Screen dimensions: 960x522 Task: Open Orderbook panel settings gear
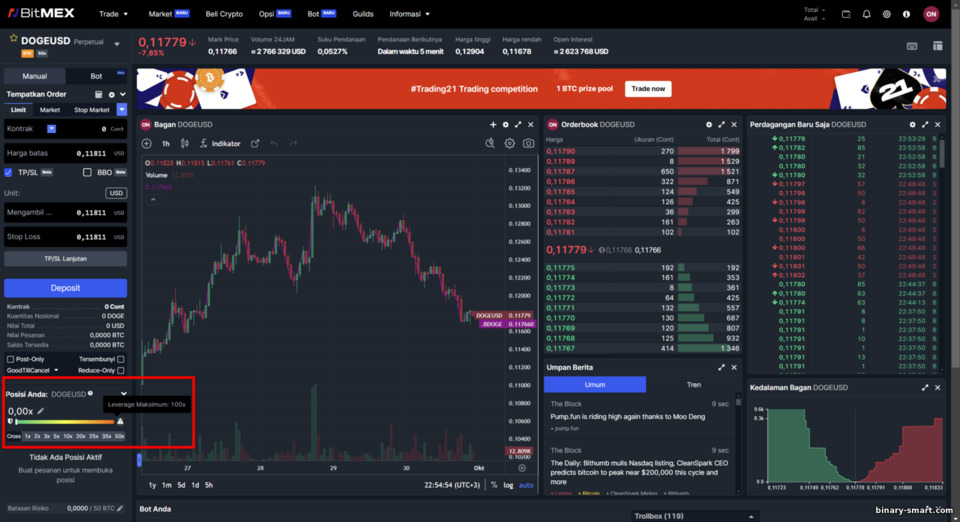pyautogui.click(x=709, y=124)
